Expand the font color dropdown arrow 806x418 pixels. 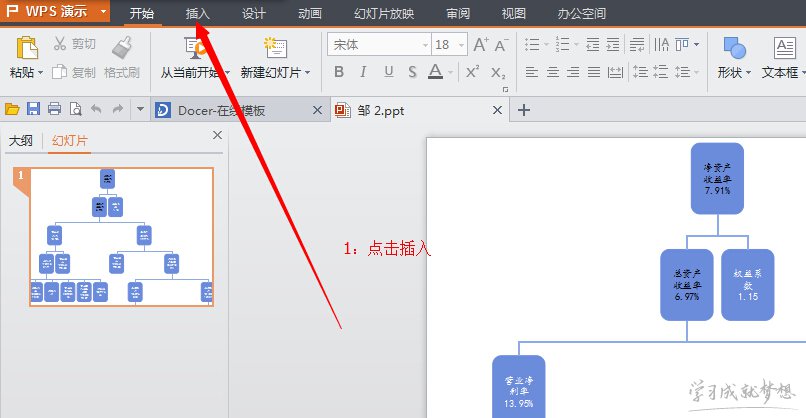tap(450, 72)
